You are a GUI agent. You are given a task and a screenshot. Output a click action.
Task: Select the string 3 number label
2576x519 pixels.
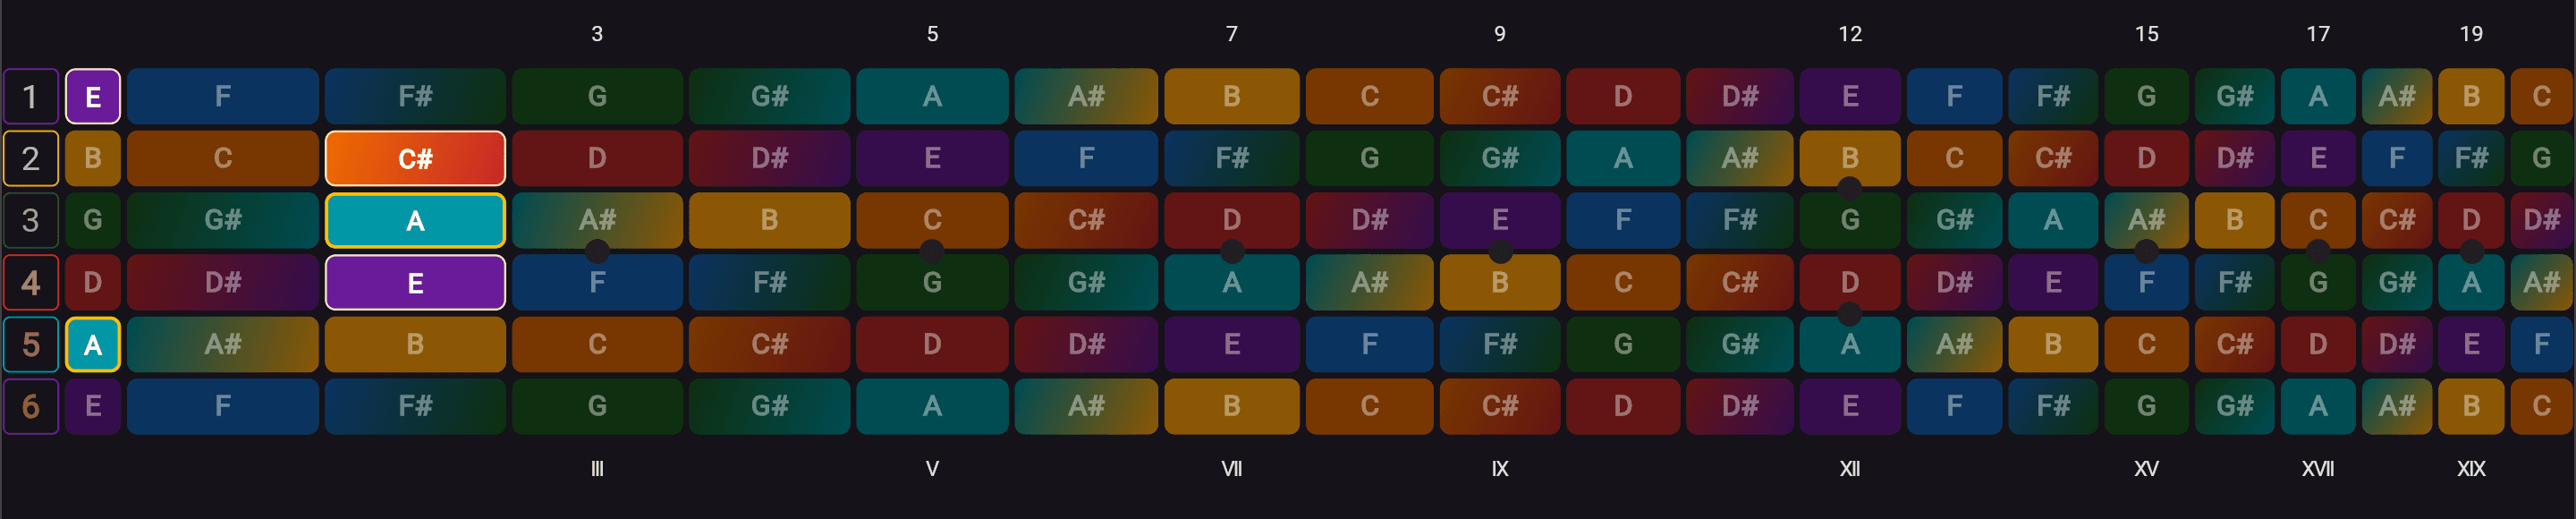pyautogui.click(x=31, y=221)
